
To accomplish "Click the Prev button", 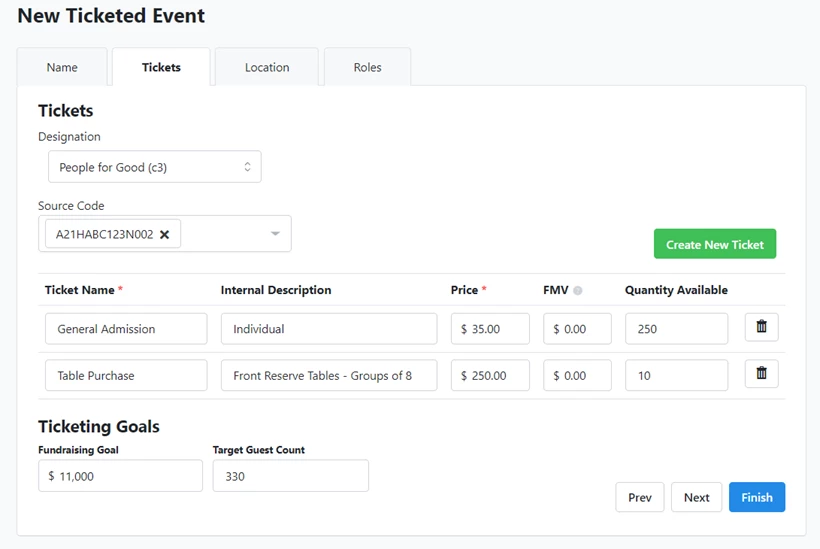I will [640, 497].
